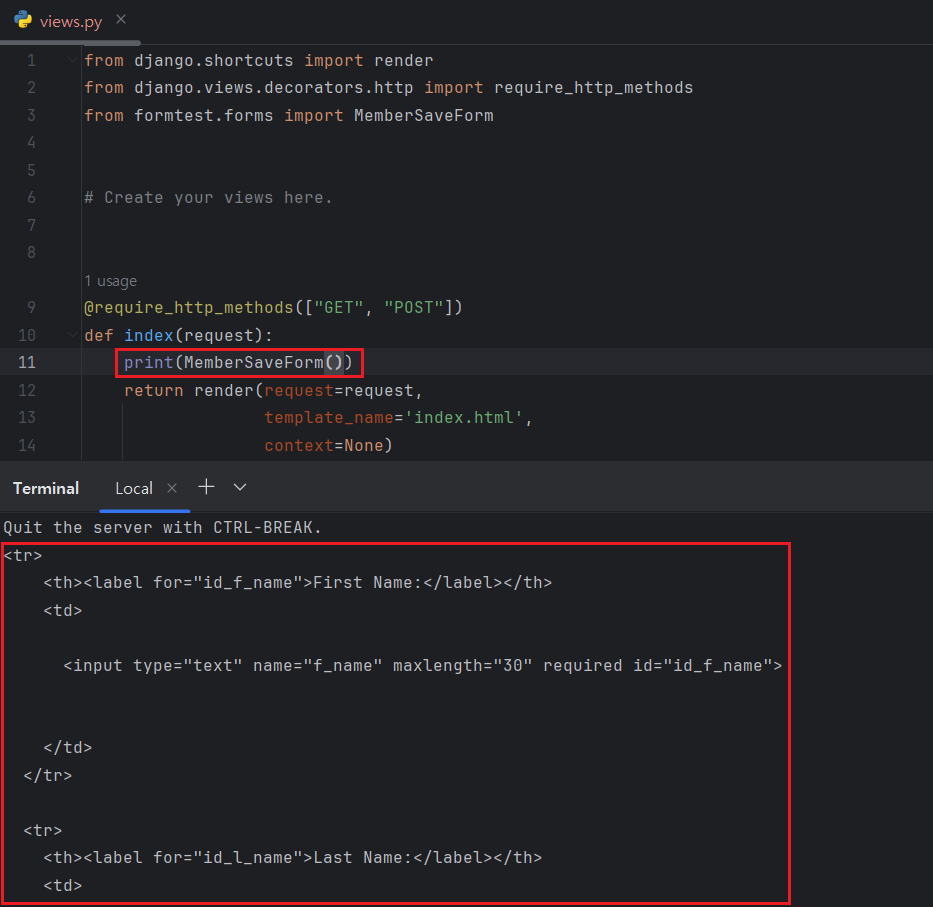This screenshot has width=933, height=907.
Task: Switch to the views.py tab
Action: pos(70,21)
